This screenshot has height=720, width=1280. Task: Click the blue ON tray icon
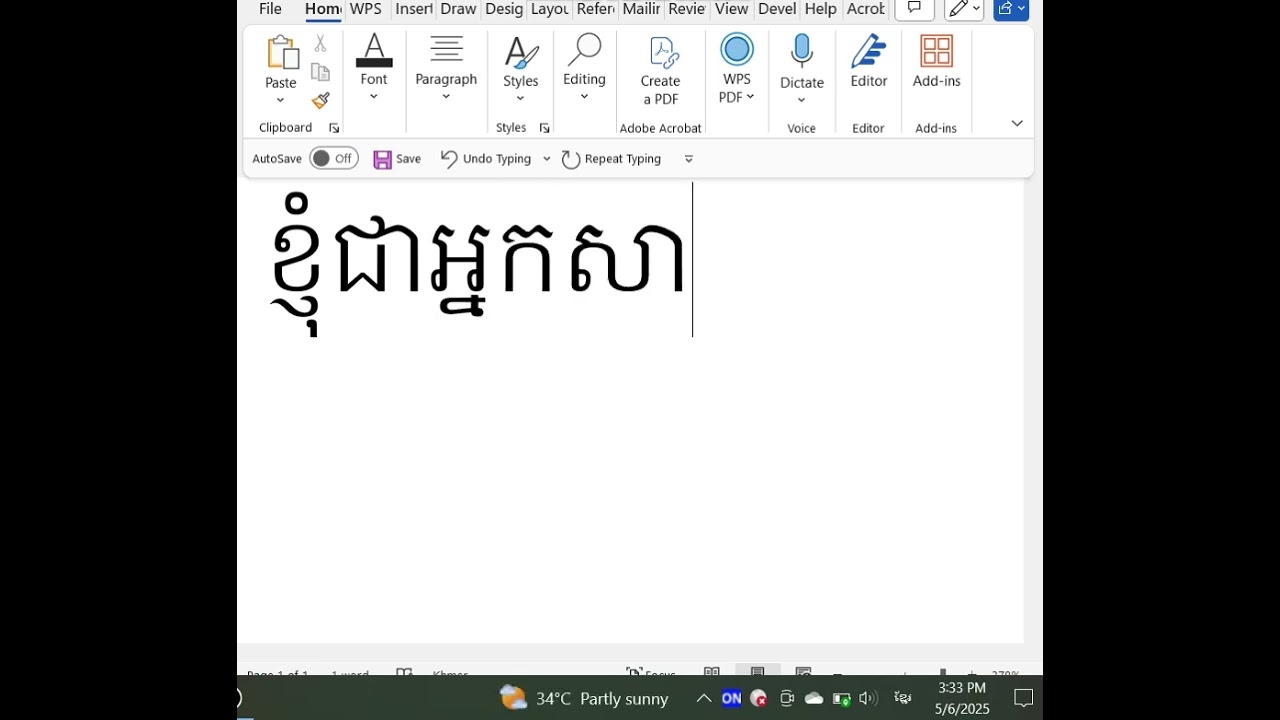tap(731, 698)
